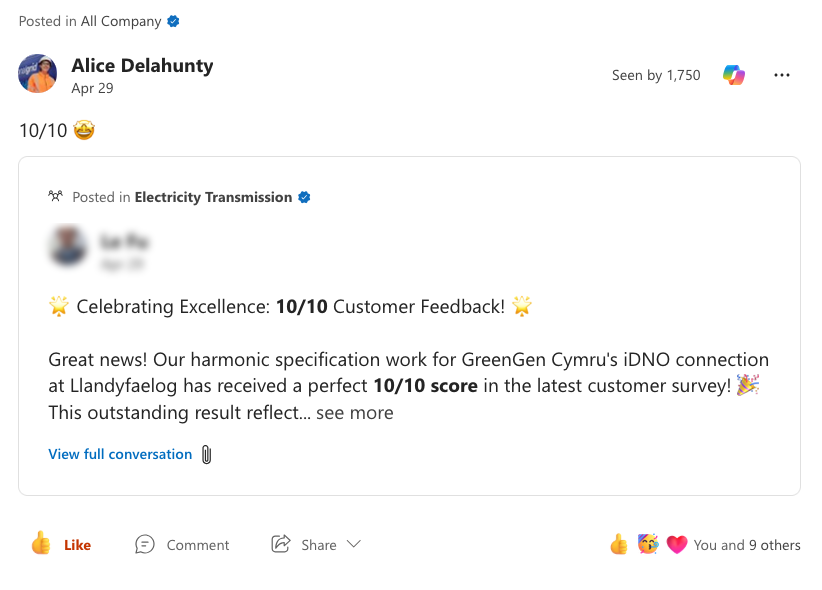The width and height of the screenshot is (822, 590).
Task: Click the verified badge beside All Company
Action: [x=173, y=22]
